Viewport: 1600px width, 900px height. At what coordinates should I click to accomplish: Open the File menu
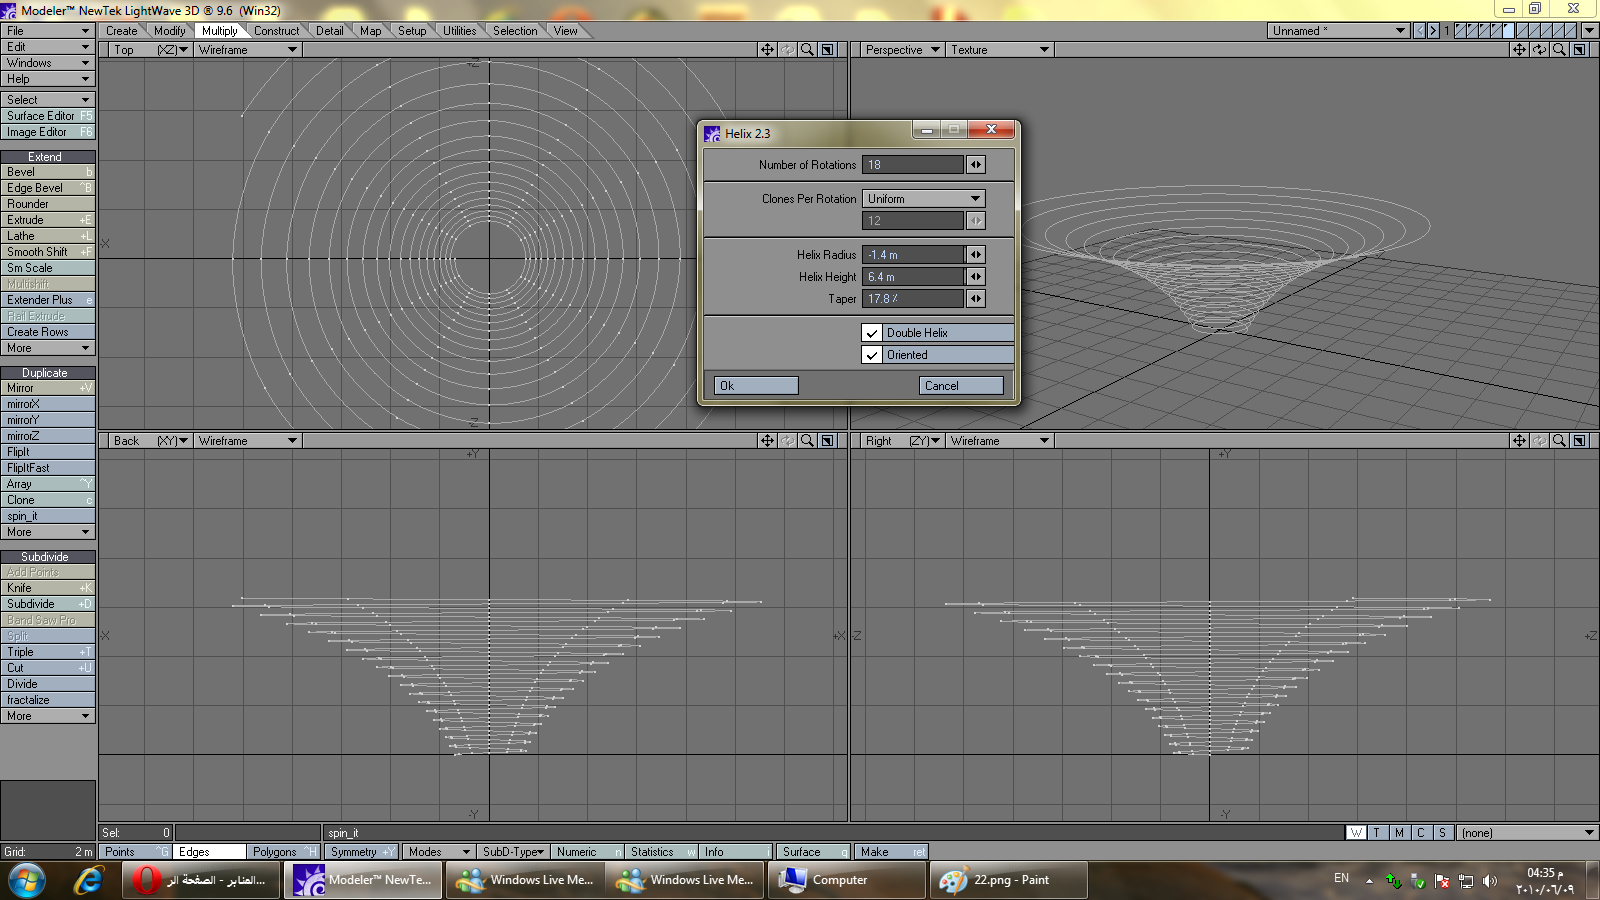47,31
